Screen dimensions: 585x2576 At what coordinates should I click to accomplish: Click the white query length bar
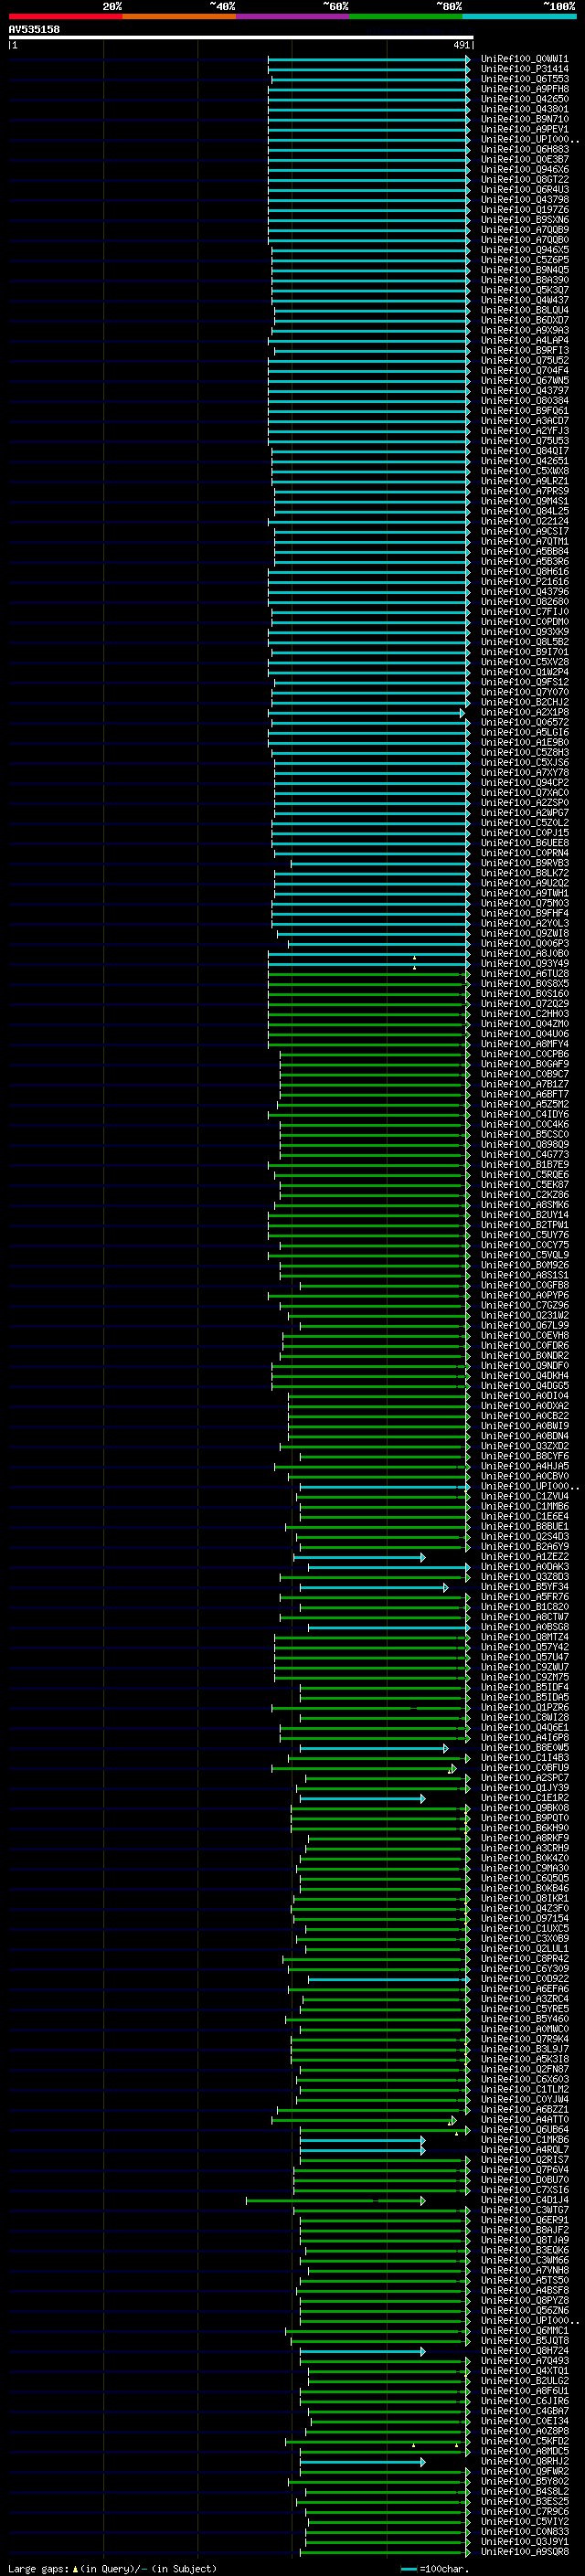tap(241, 38)
